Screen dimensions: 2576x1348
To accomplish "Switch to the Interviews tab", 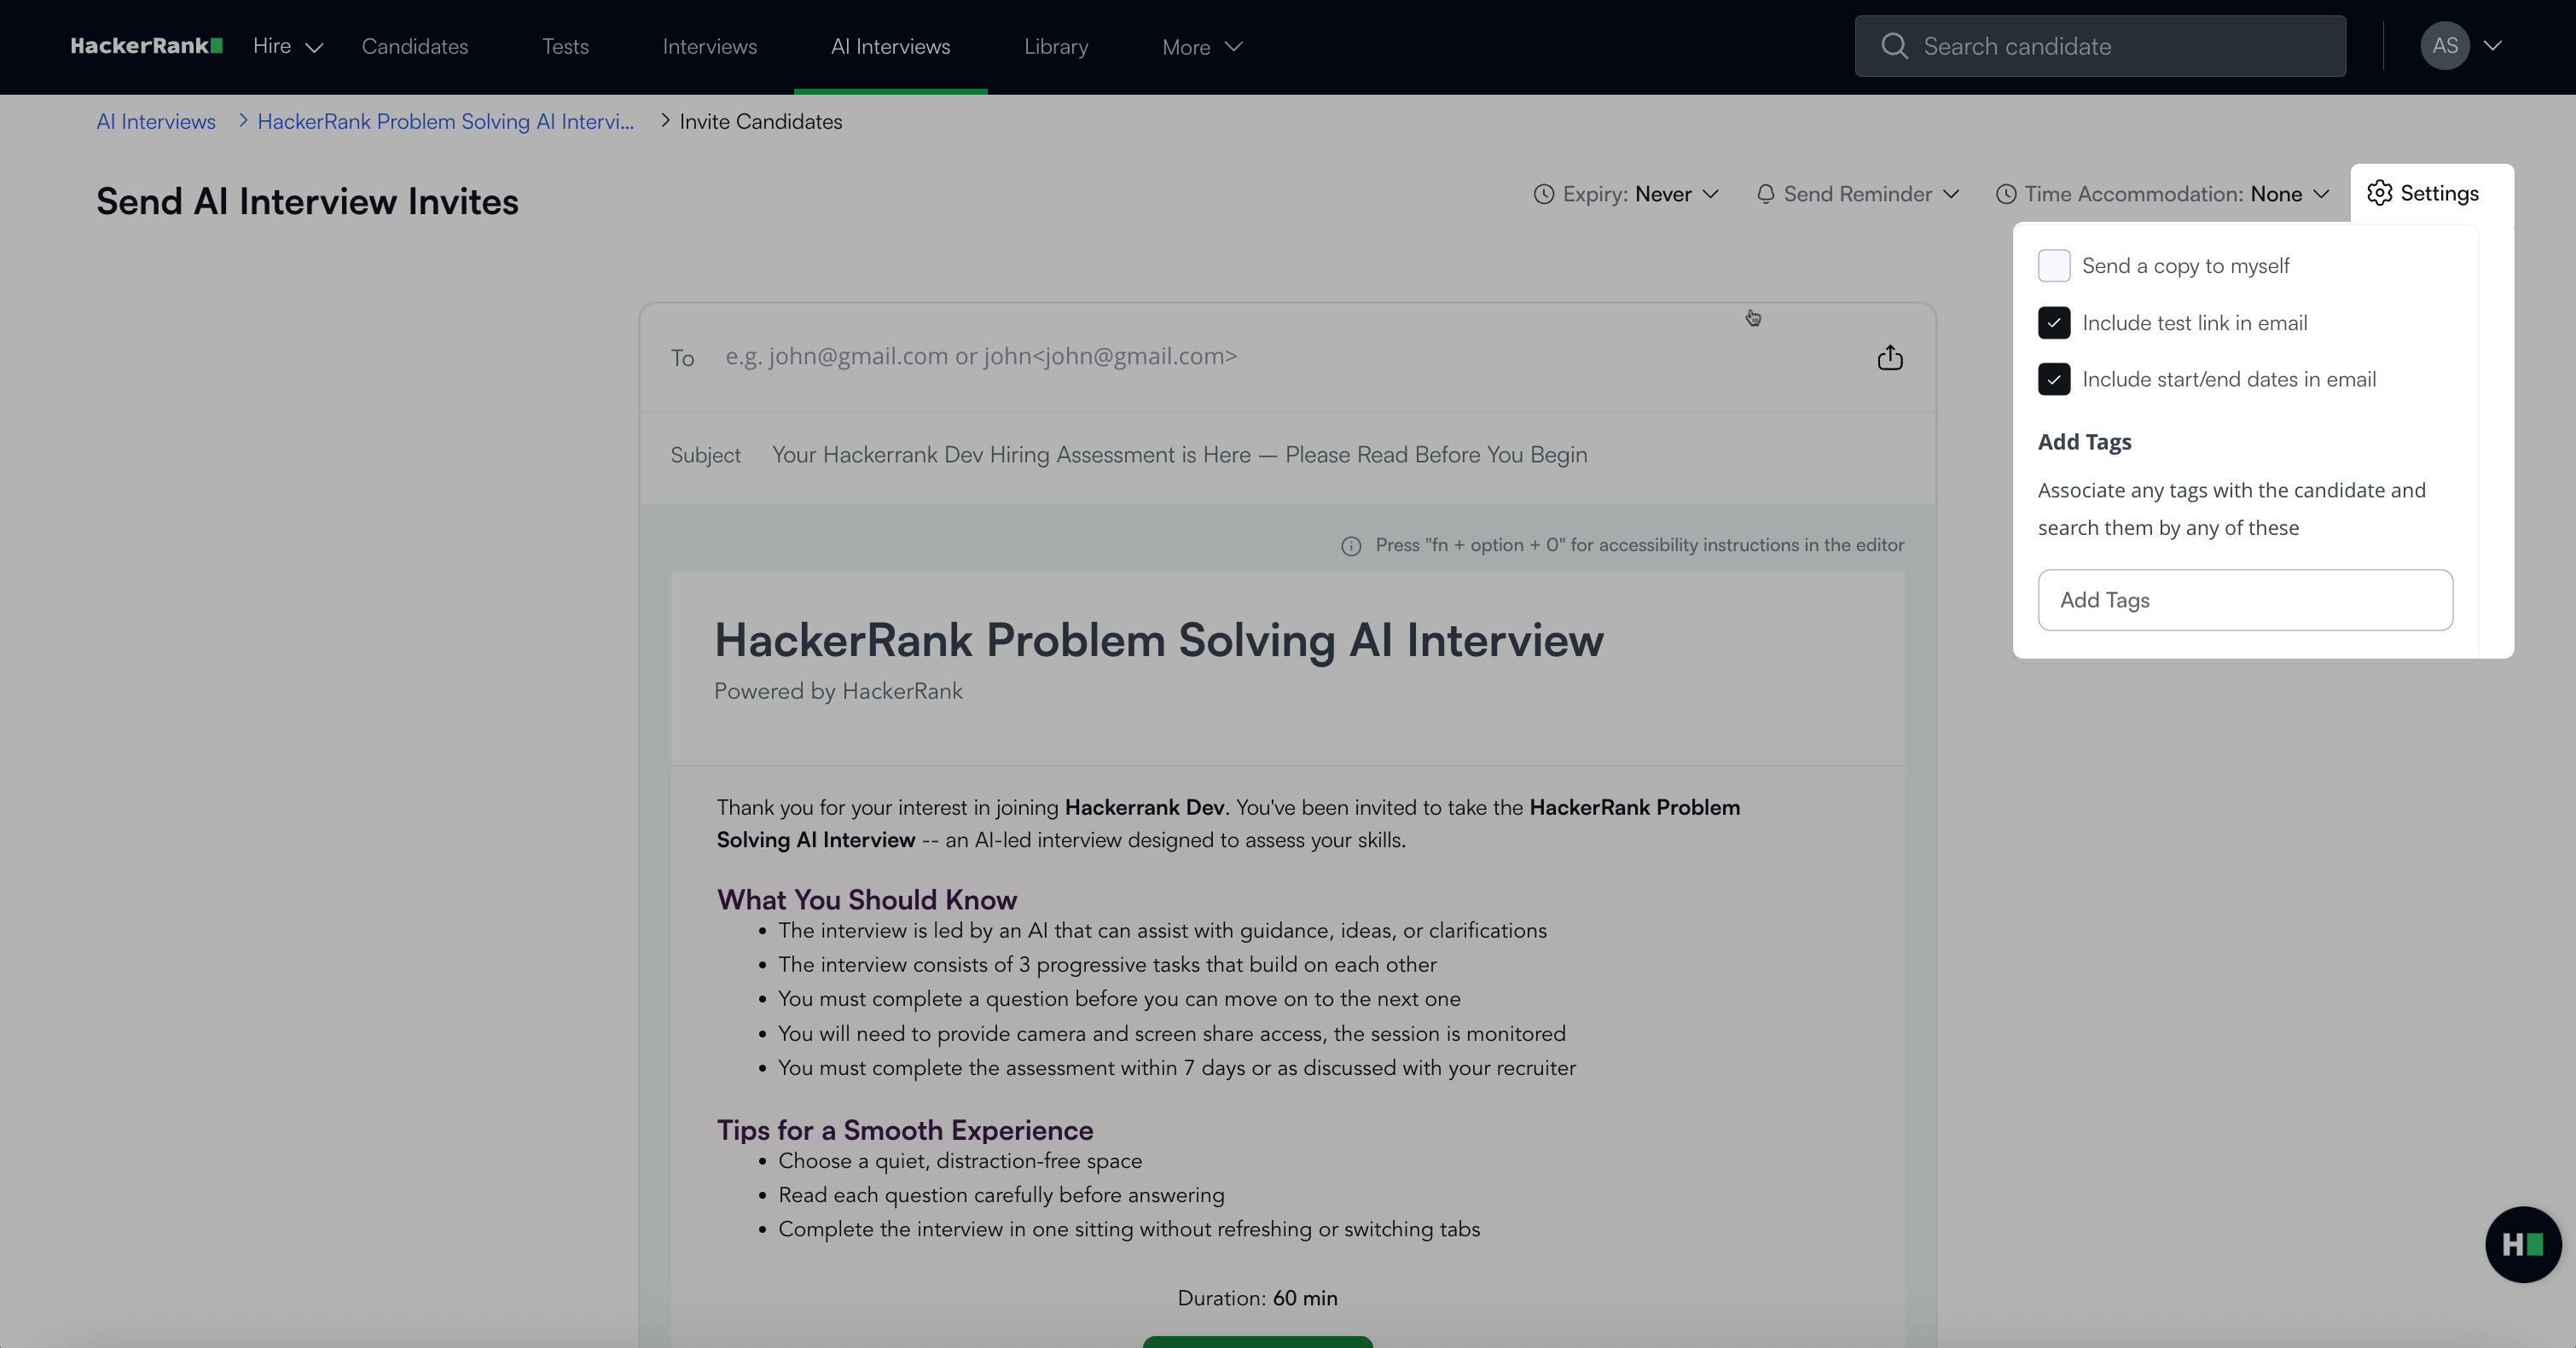I will [x=710, y=46].
